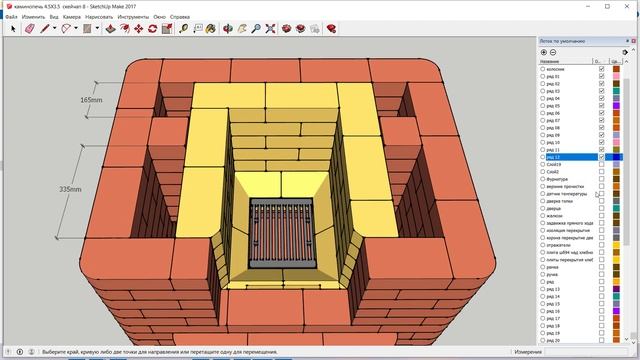This screenshot has height=360, width=640.
Task: Select the Zoom magnifier tool
Action: (x=256, y=29)
